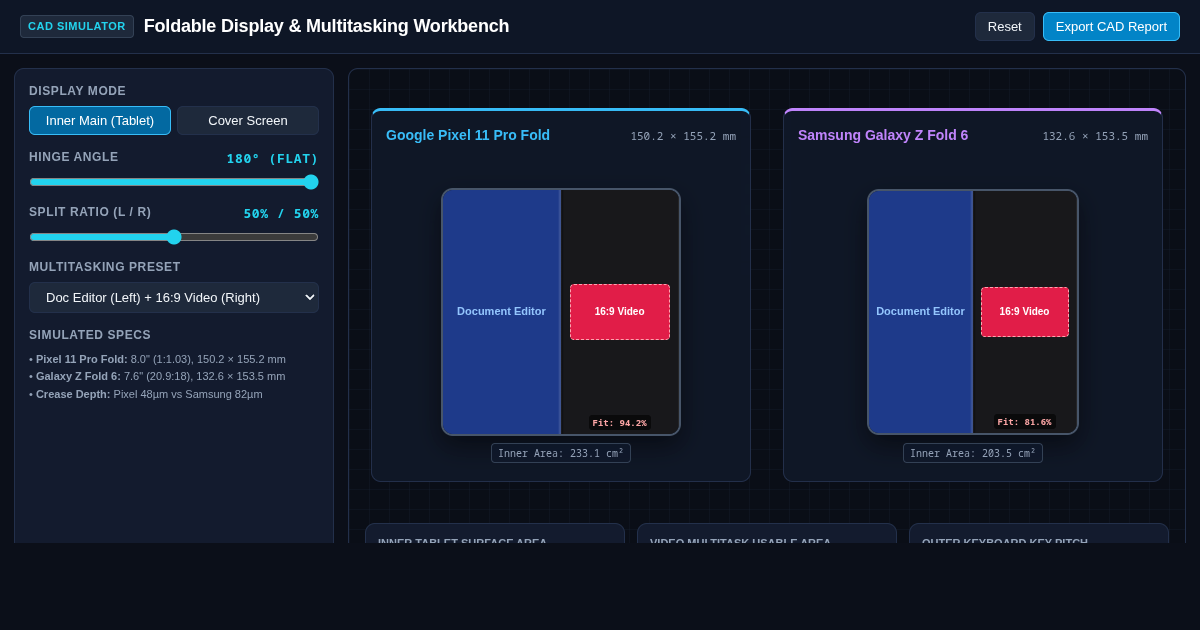The image size is (1200, 630).
Task: Click the Foldable Display & Multitasking Workbench heading
Action: [326, 26]
